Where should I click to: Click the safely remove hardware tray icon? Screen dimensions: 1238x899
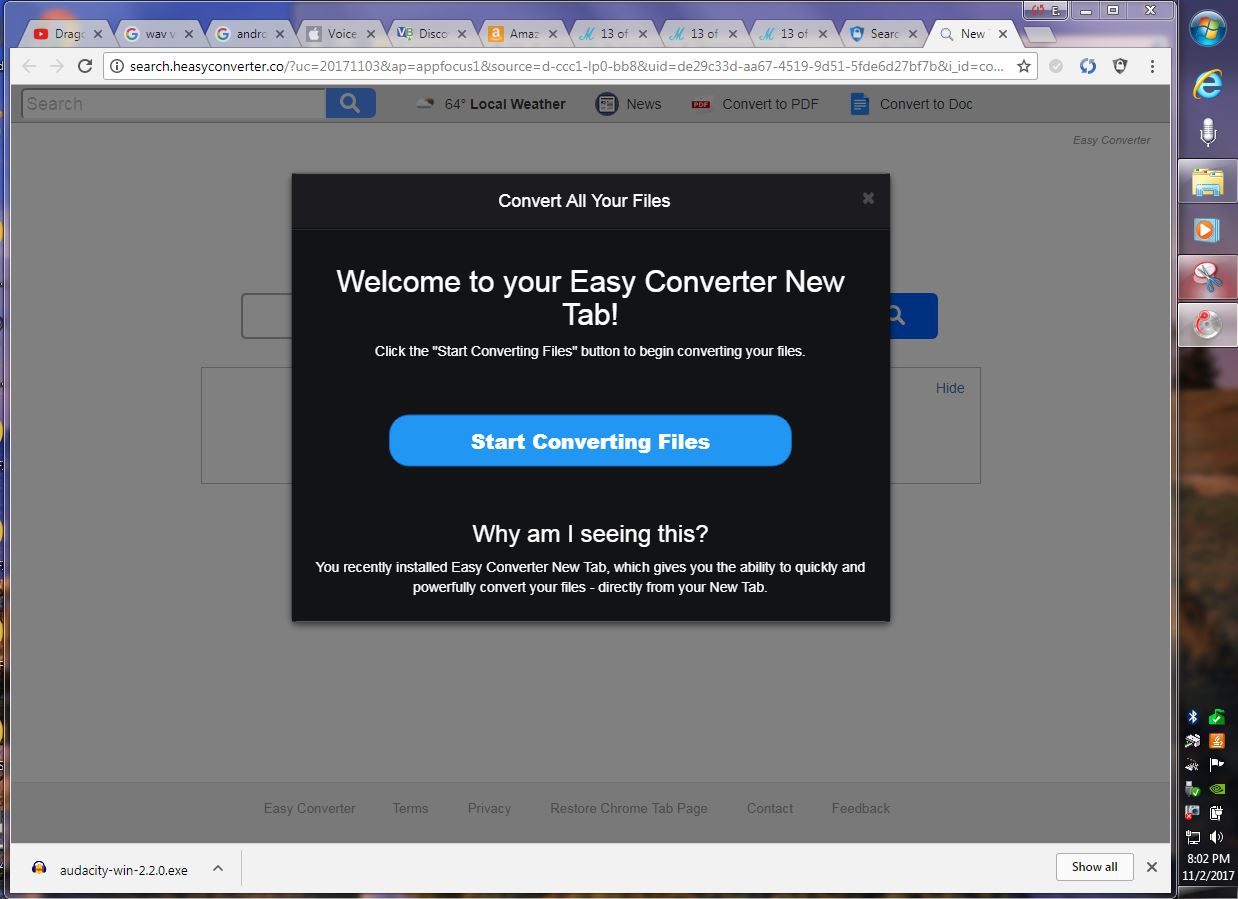click(x=1192, y=789)
